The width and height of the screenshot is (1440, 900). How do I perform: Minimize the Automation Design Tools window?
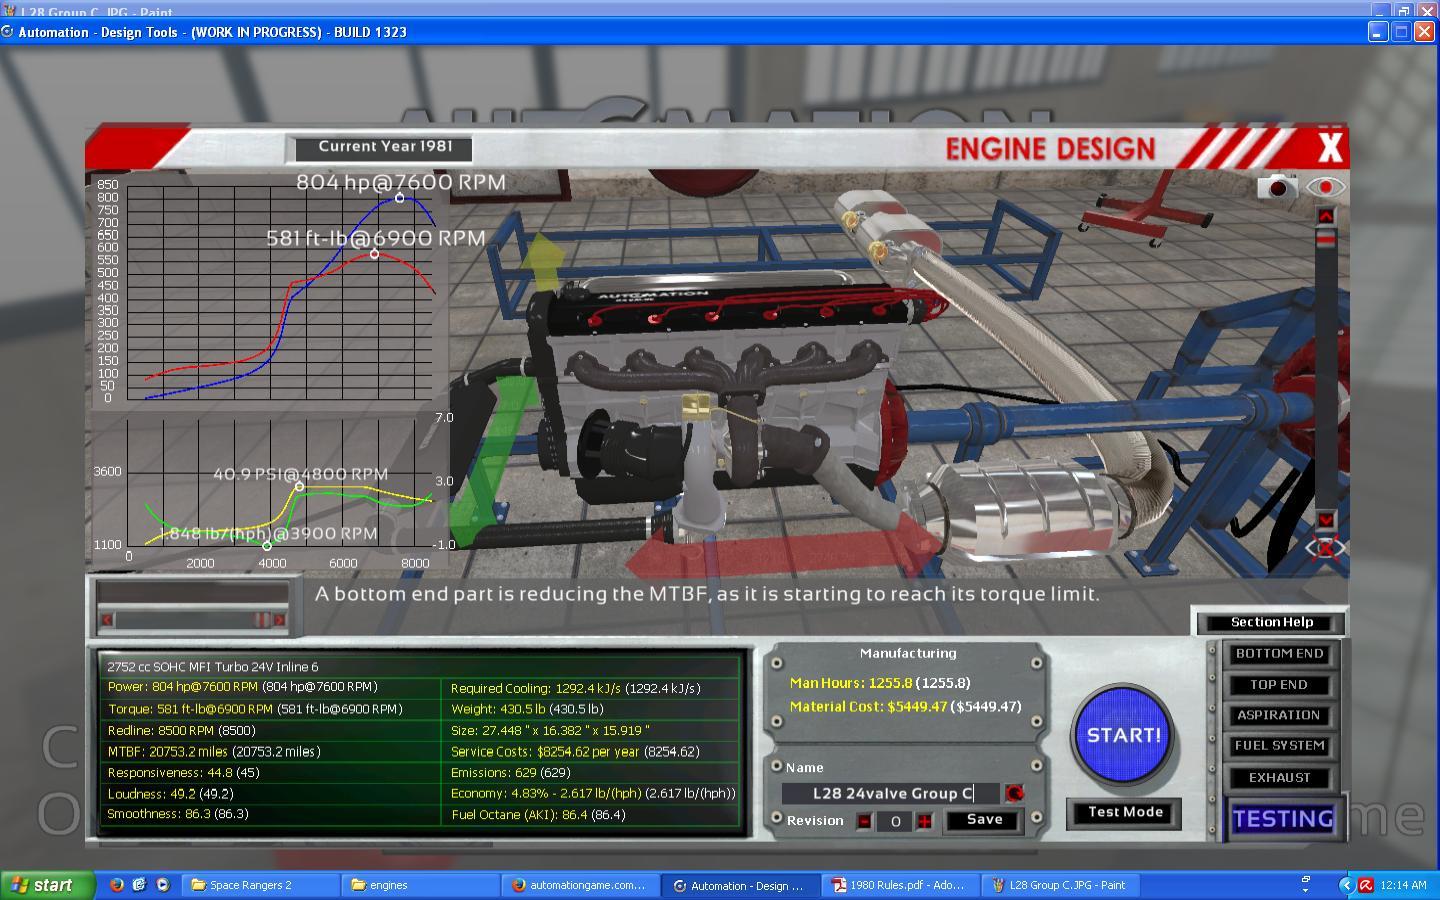pos(1377,32)
